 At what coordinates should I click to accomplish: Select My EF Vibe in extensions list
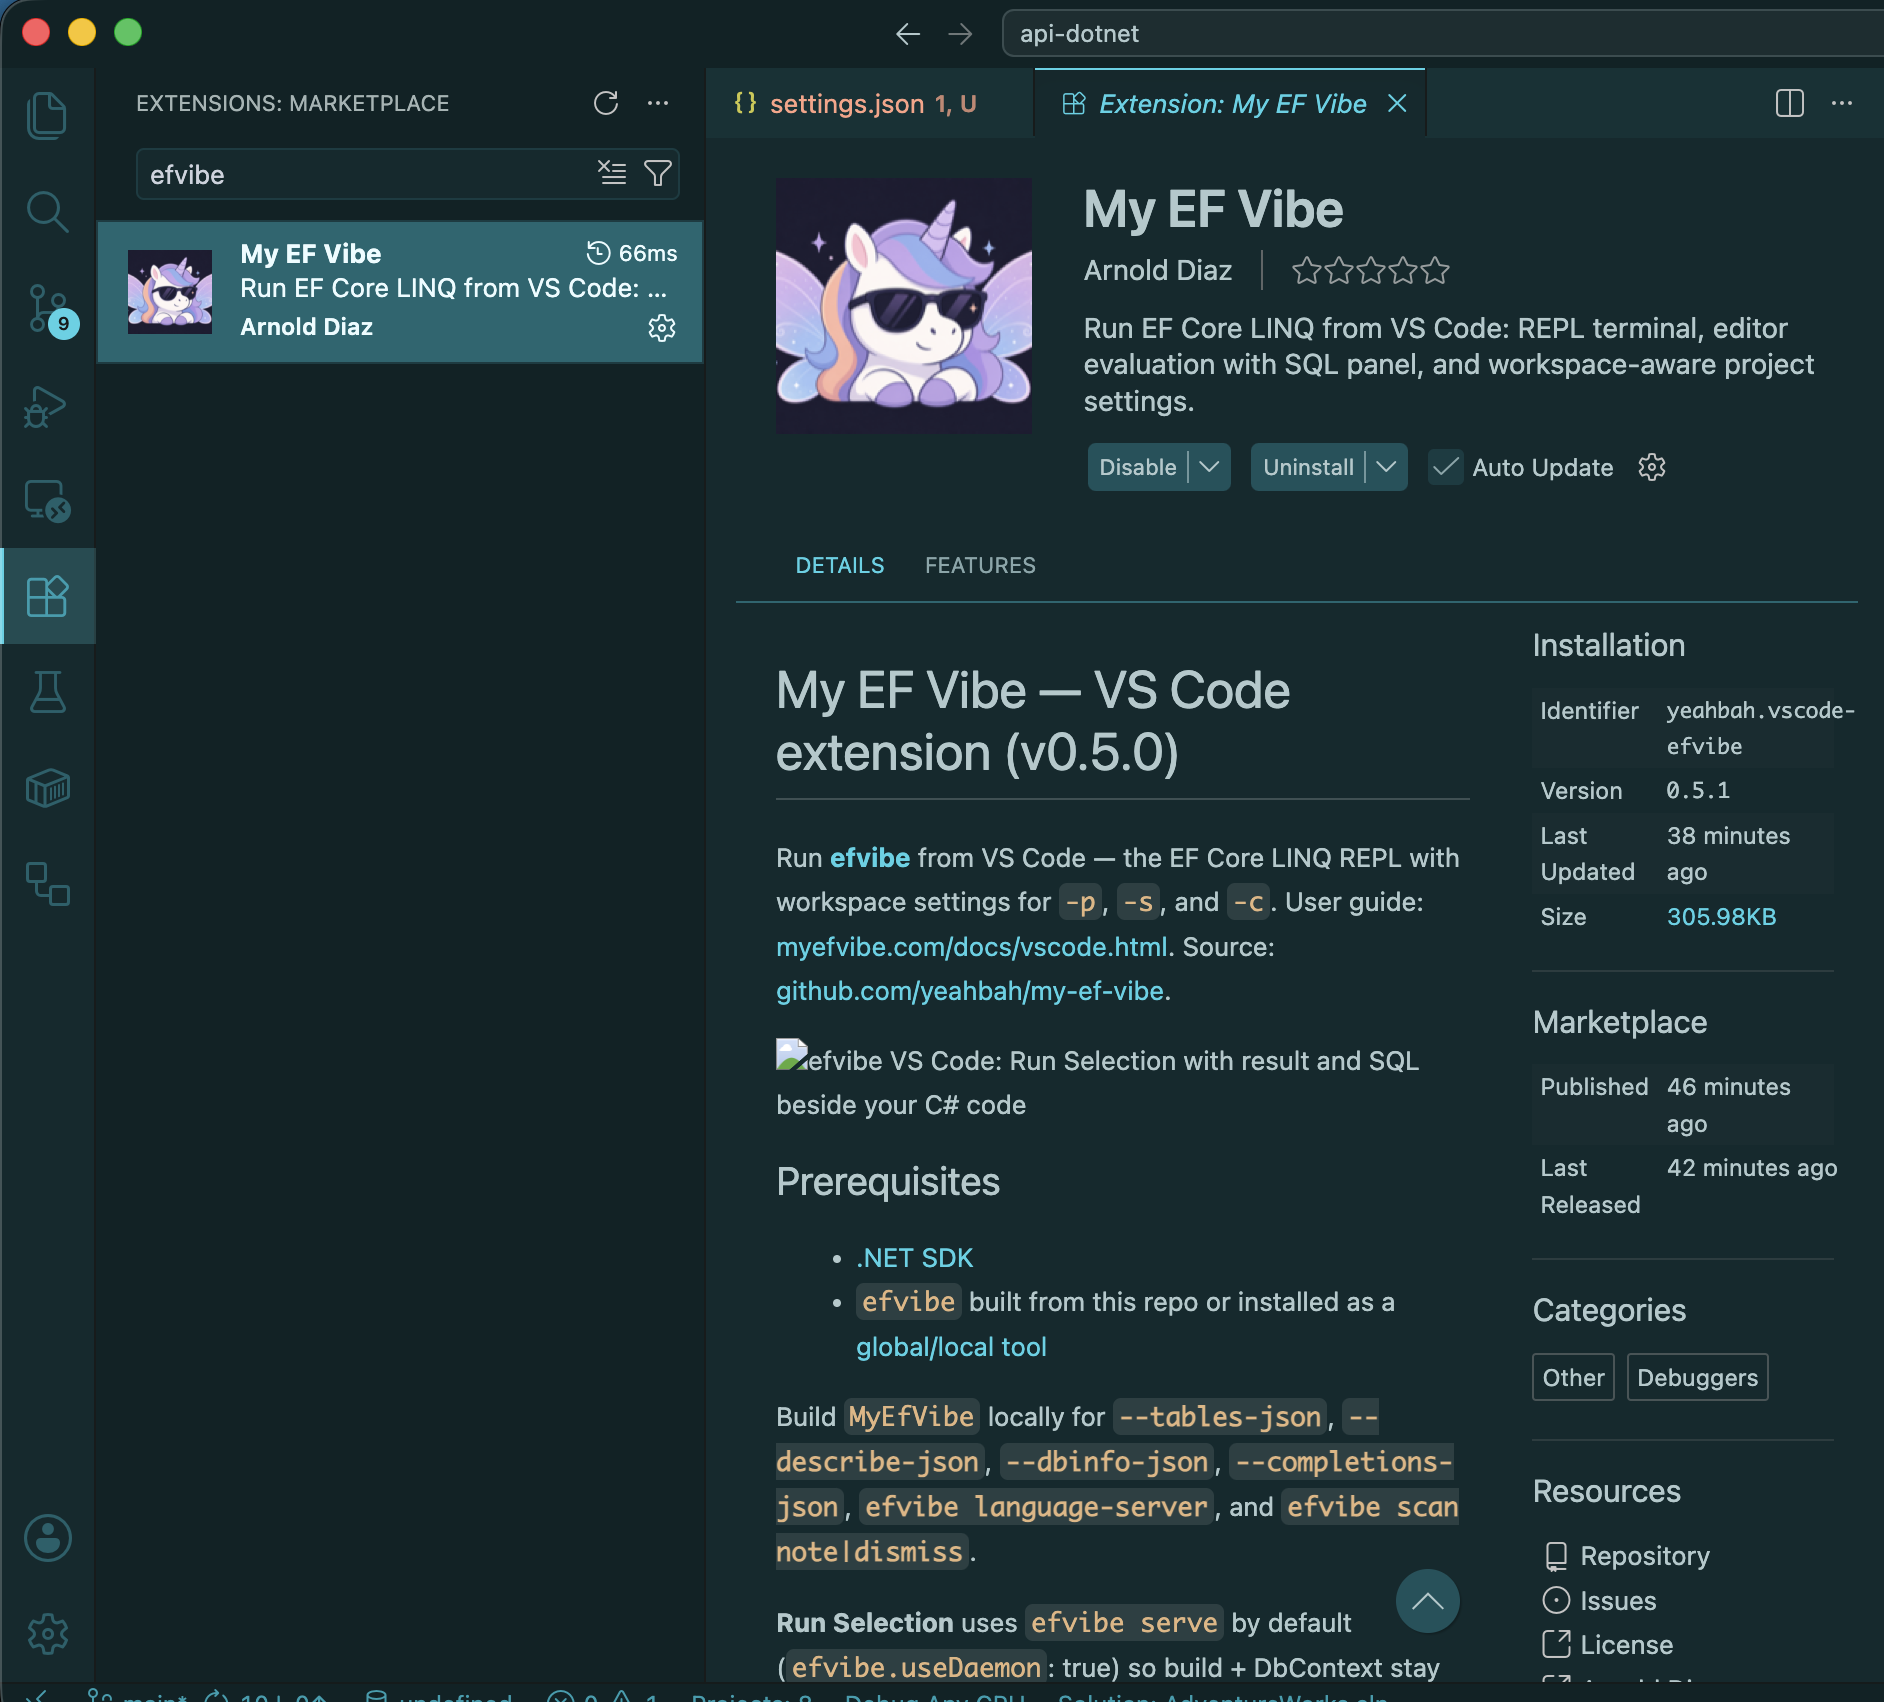click(x=400, y=291)
